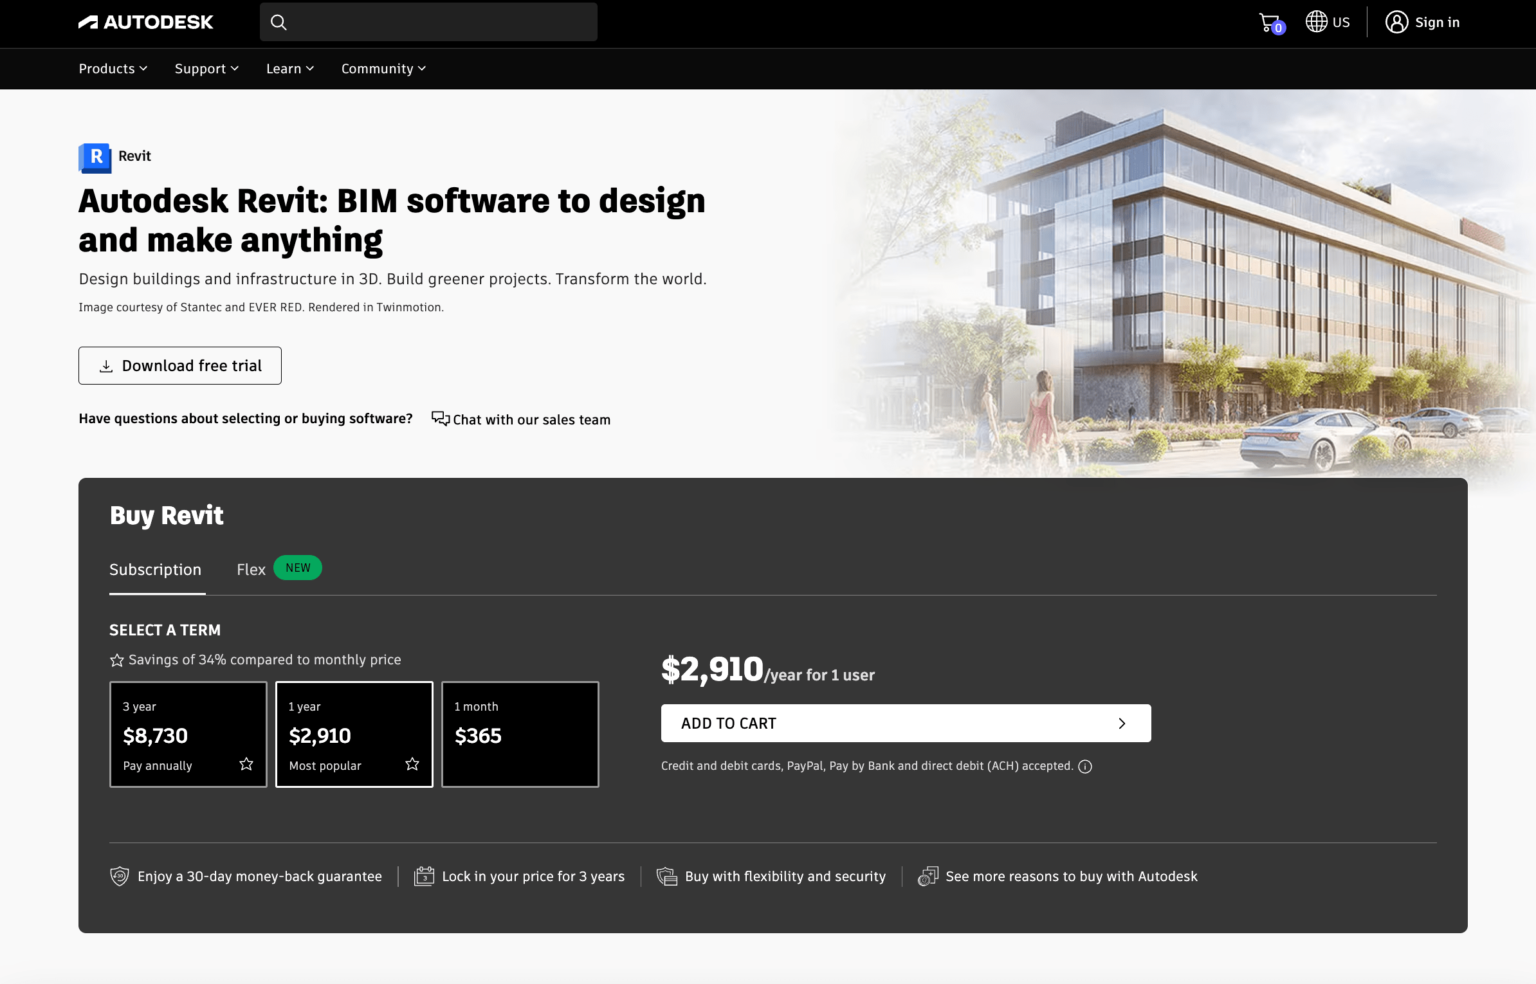Click the search field
The width and height of the screenshot is (1536, 984).
pyautogui.click(x=428, y=21)
